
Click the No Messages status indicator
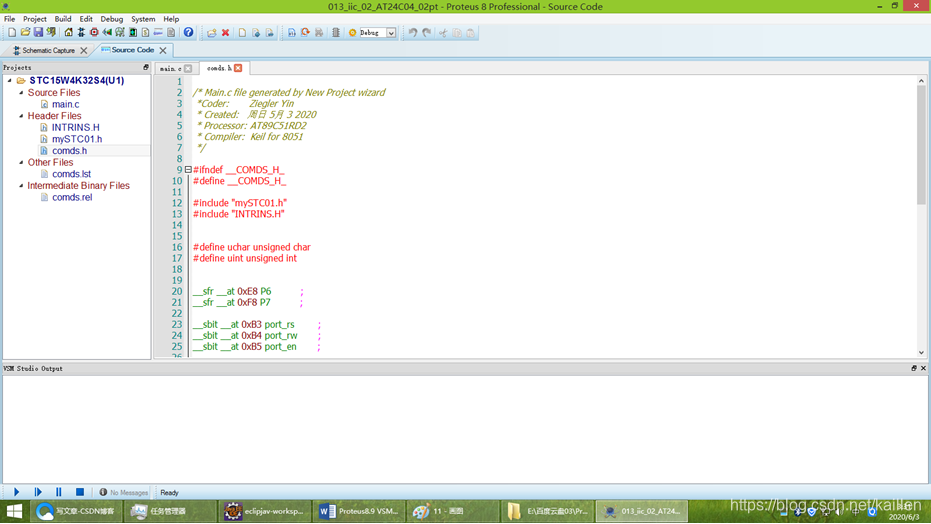click(124, 493)
